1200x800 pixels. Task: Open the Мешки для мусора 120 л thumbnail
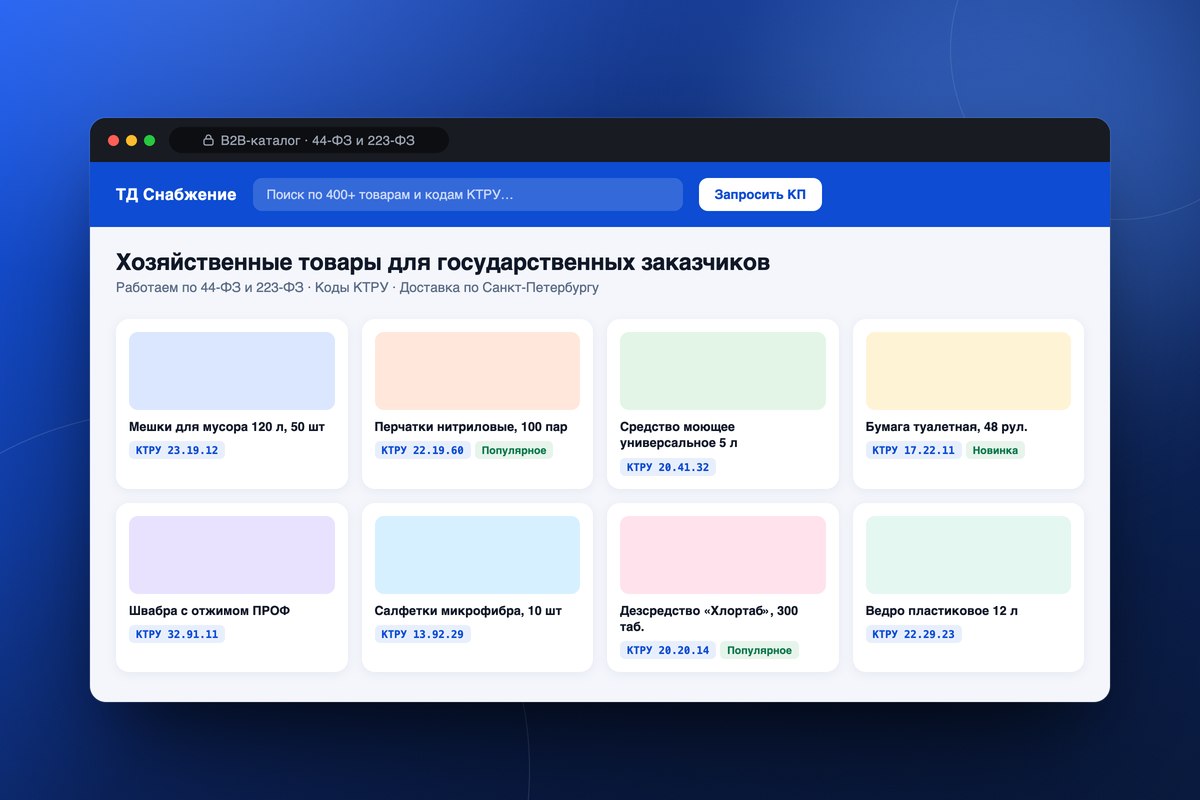pos(232,371)
